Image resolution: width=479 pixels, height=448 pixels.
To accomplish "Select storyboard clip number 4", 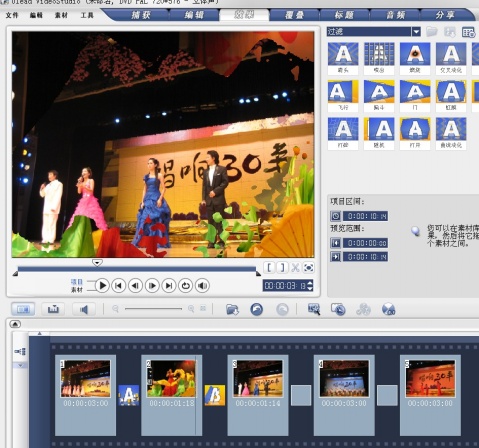I will click(344, 395).
